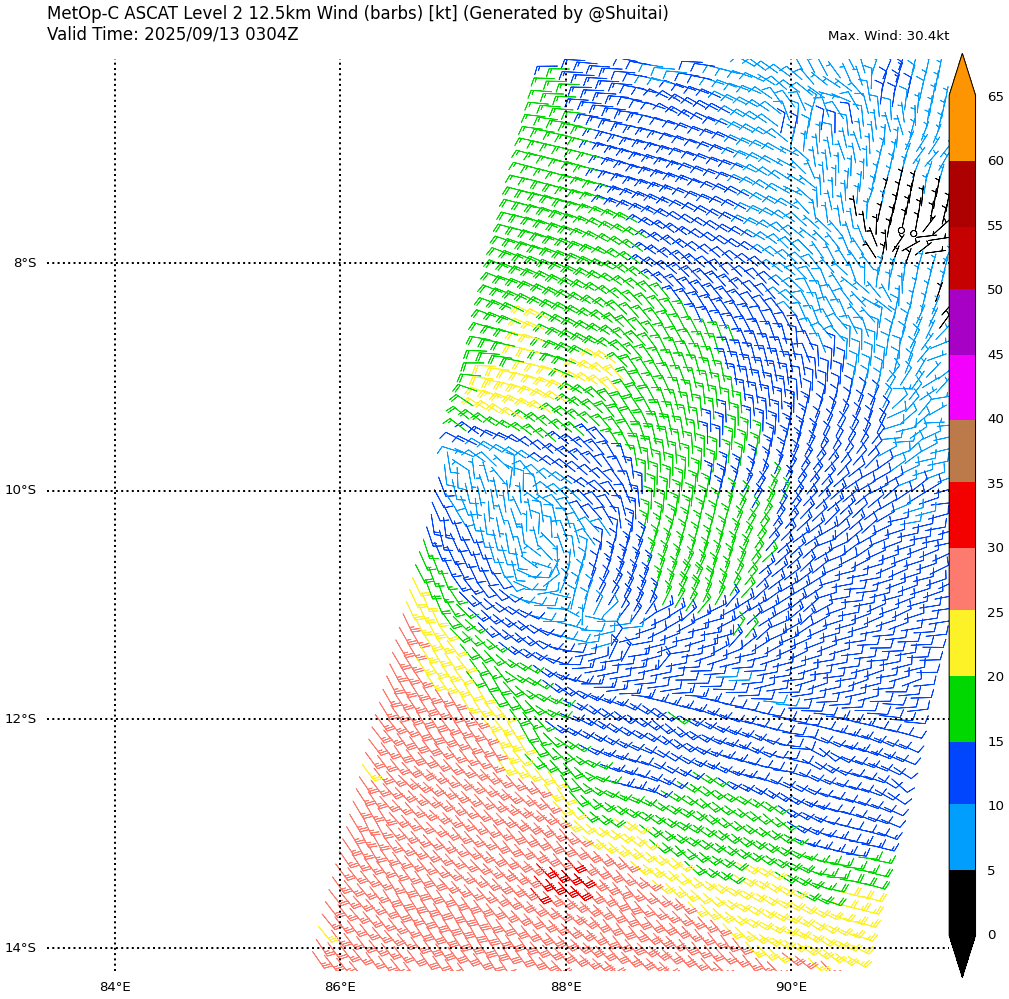Click the colorbar tick label 40

[995, 419]
